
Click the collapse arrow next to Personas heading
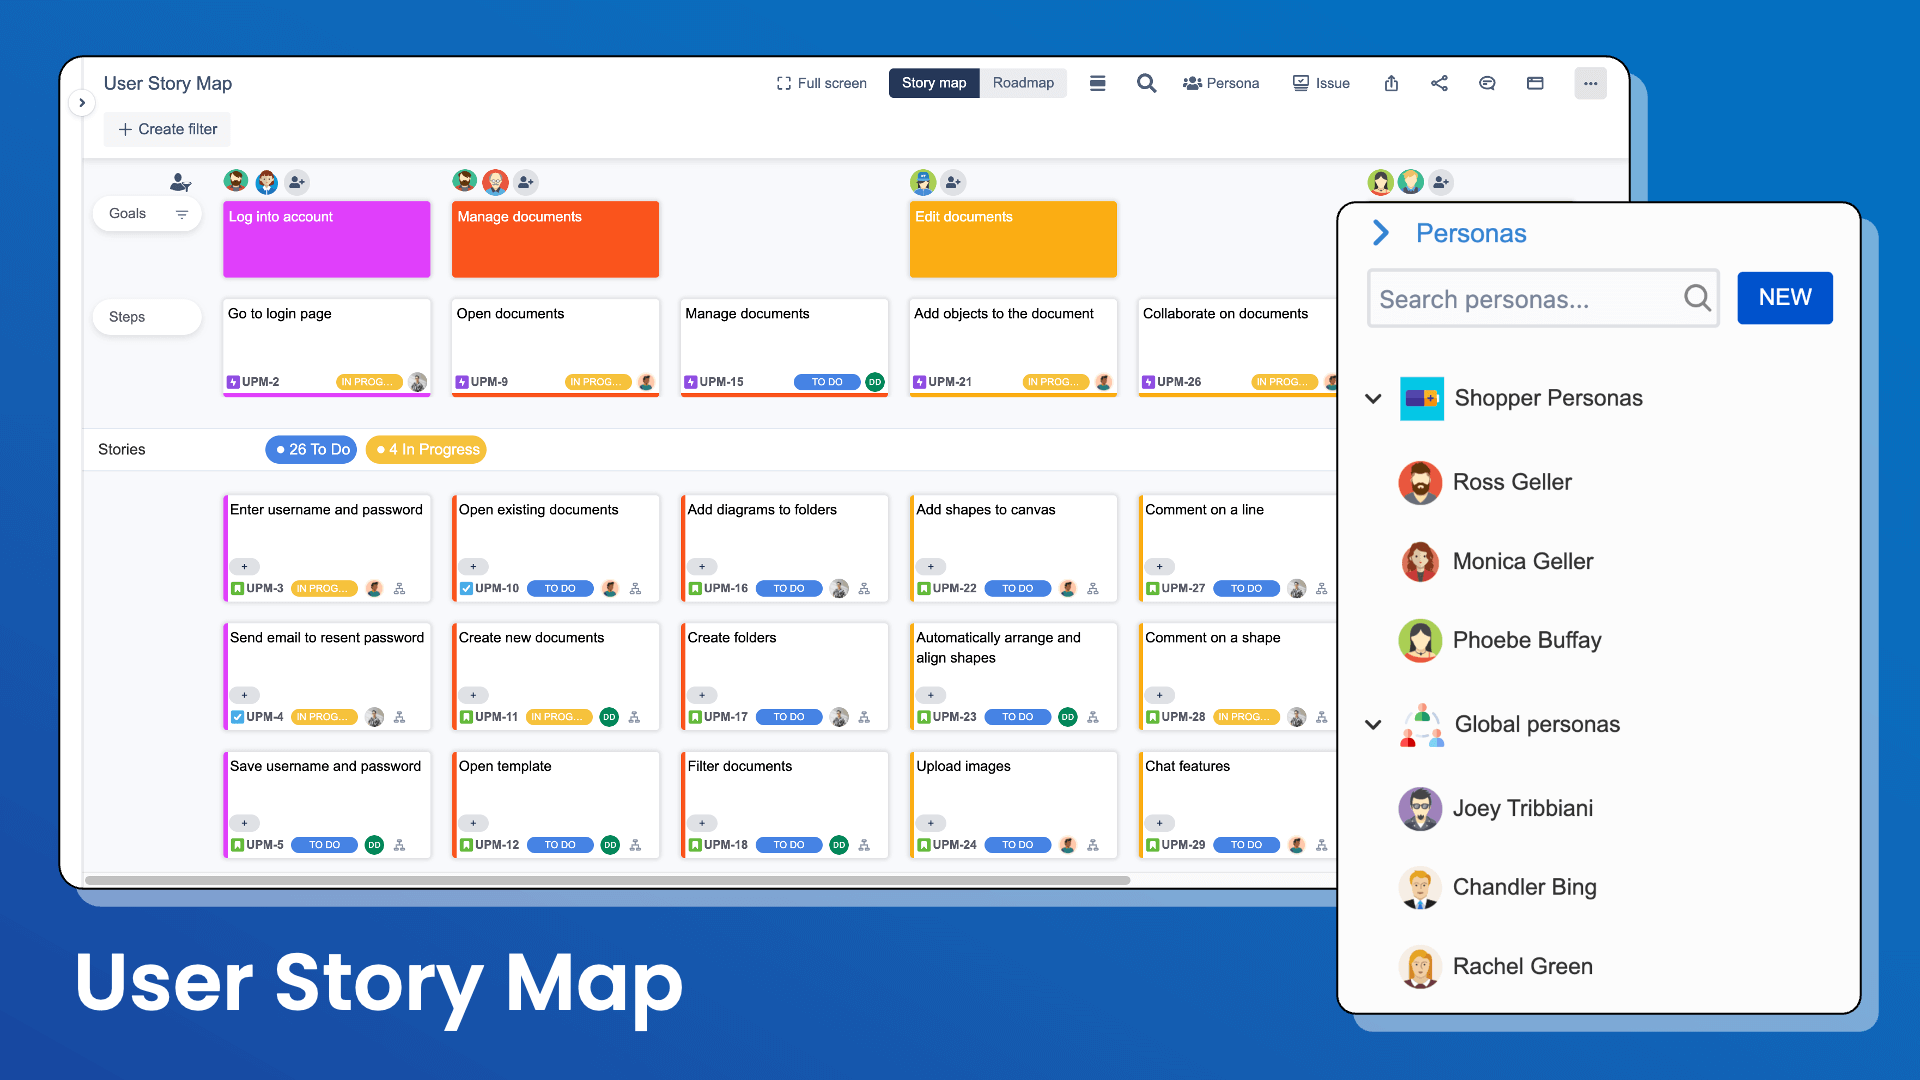point(1380,233)
